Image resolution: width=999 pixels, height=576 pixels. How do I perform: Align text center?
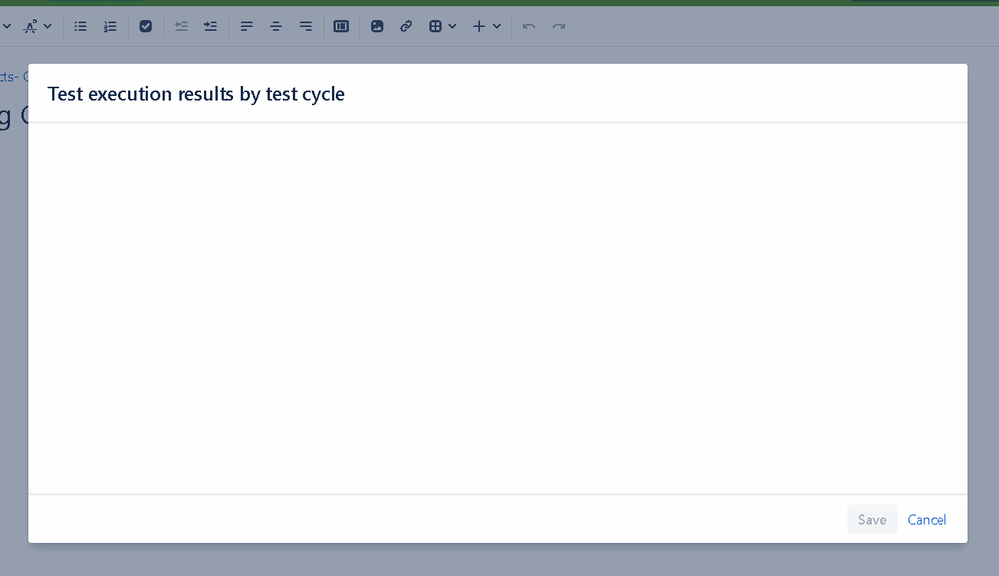pos(276,26)
